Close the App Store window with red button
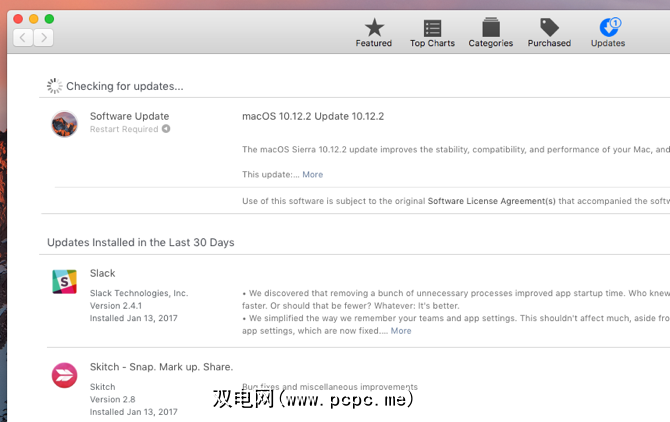The height and width of the screenshot is (422, 670). click(x=18, y=19)
